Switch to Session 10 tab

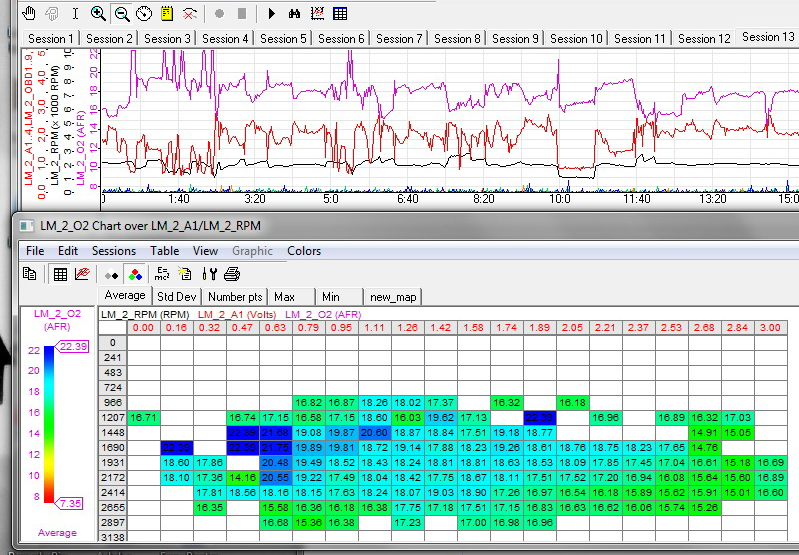point(576,39)
